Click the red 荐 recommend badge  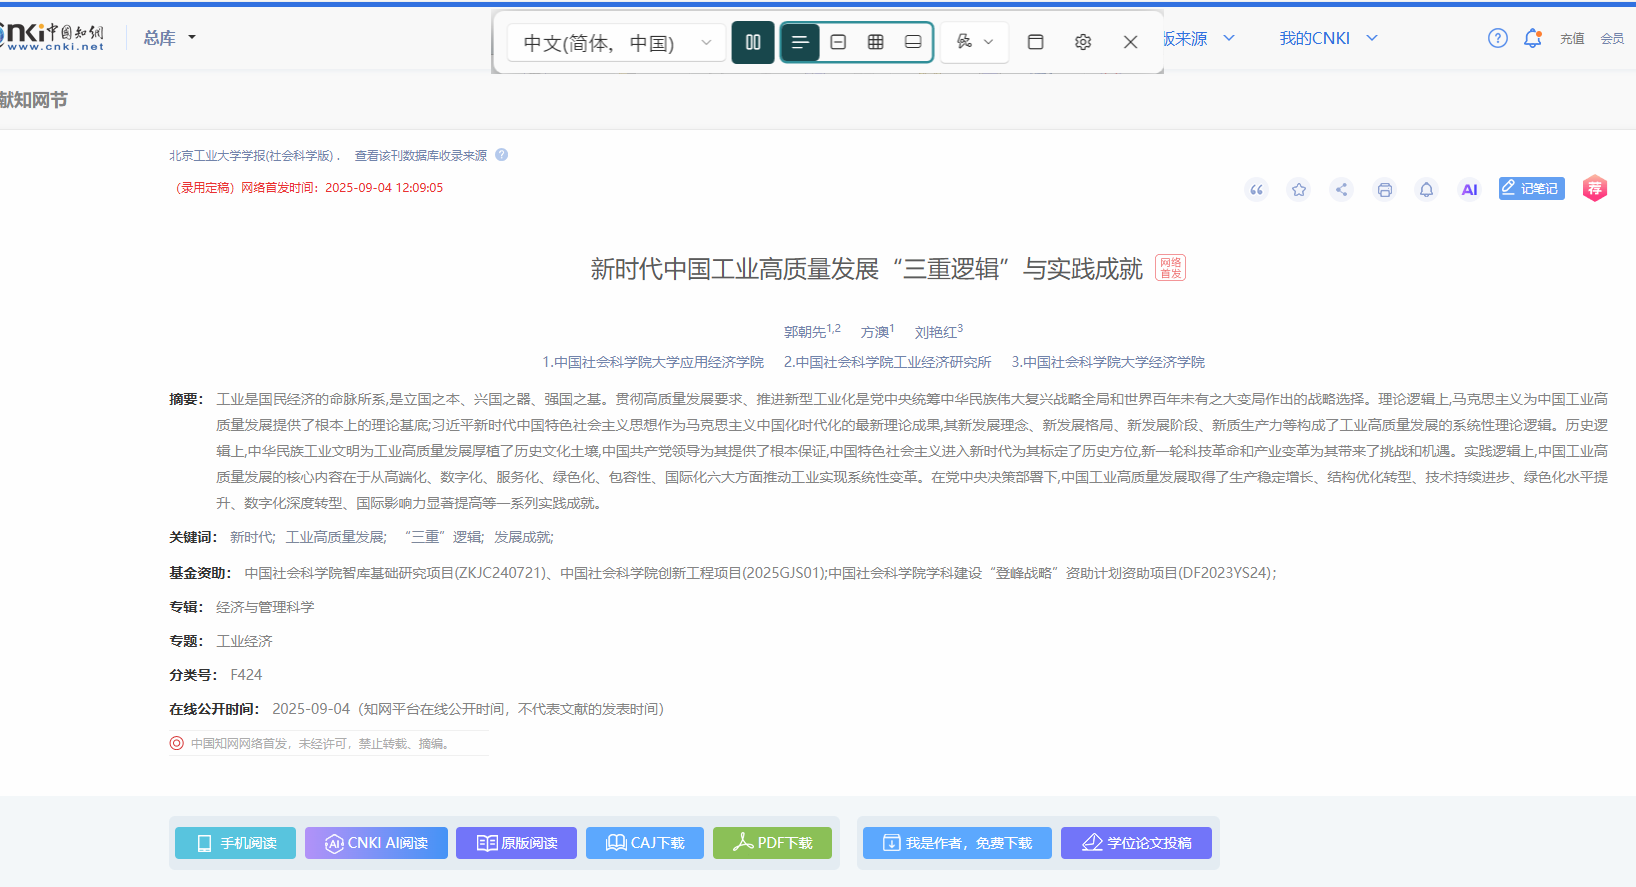point(1595,189)
